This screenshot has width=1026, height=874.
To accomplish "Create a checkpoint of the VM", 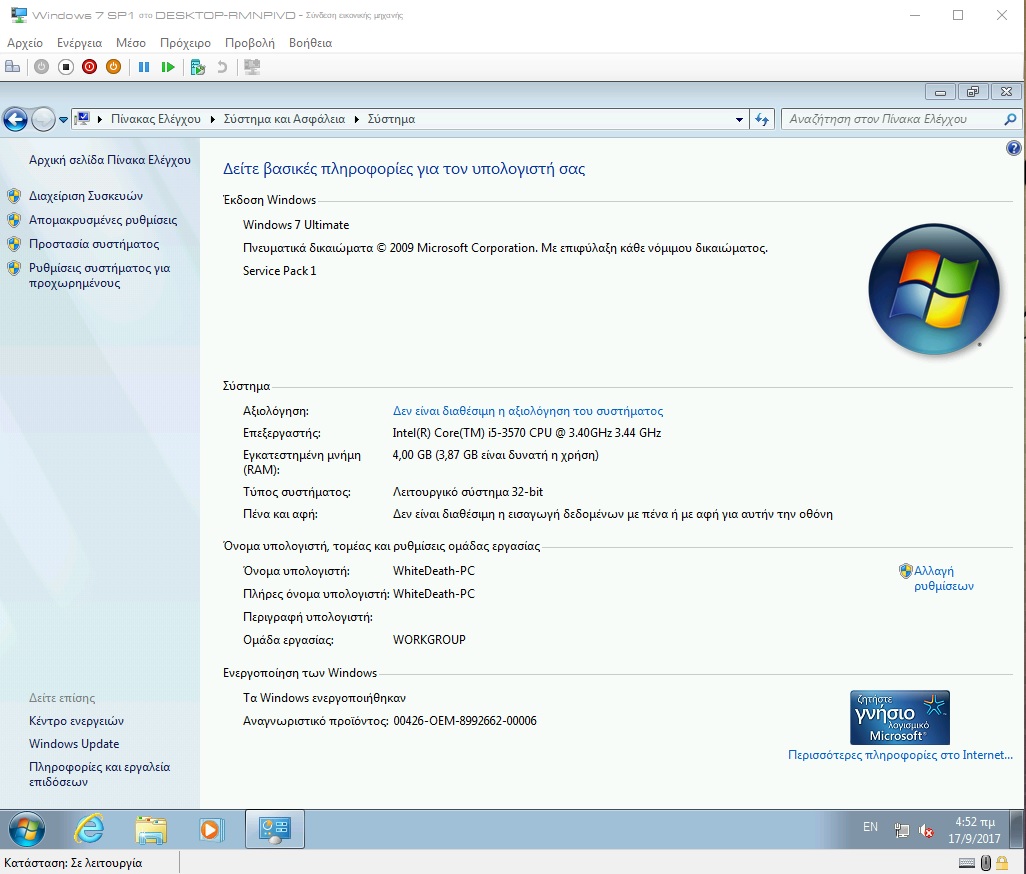I will 198,67.
